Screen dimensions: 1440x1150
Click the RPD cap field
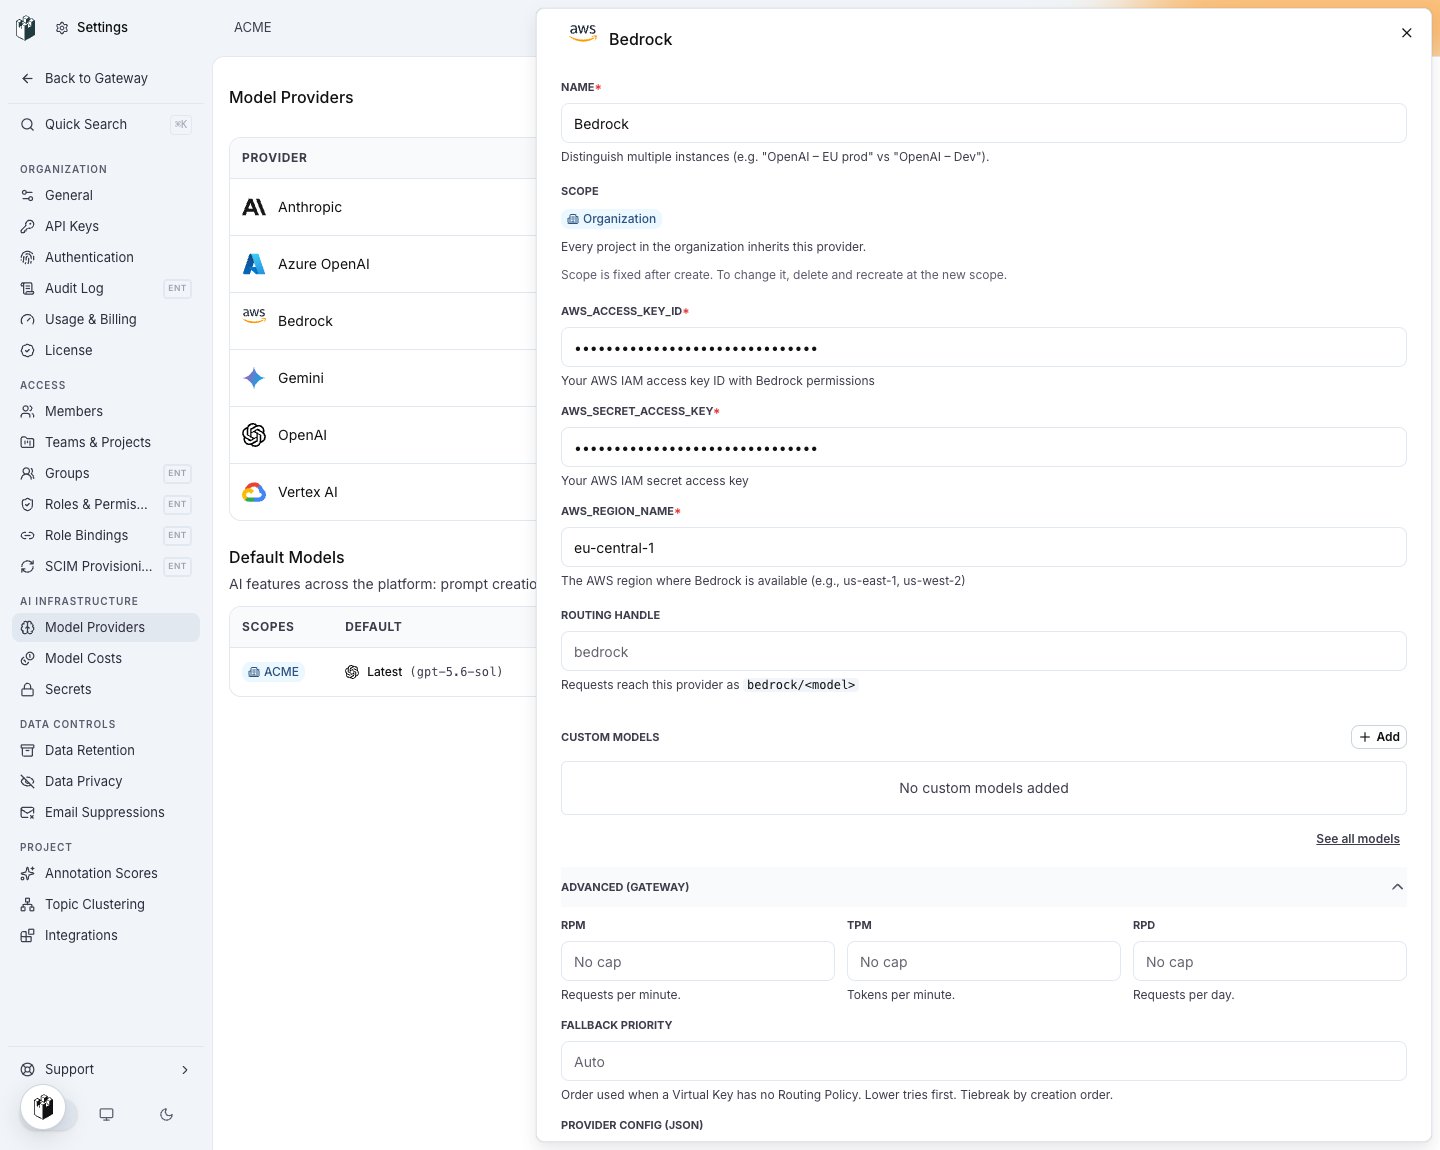tap(1269, 962)
